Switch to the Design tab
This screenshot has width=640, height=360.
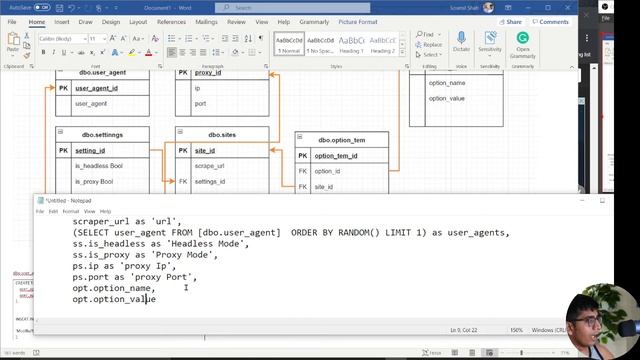111,22
